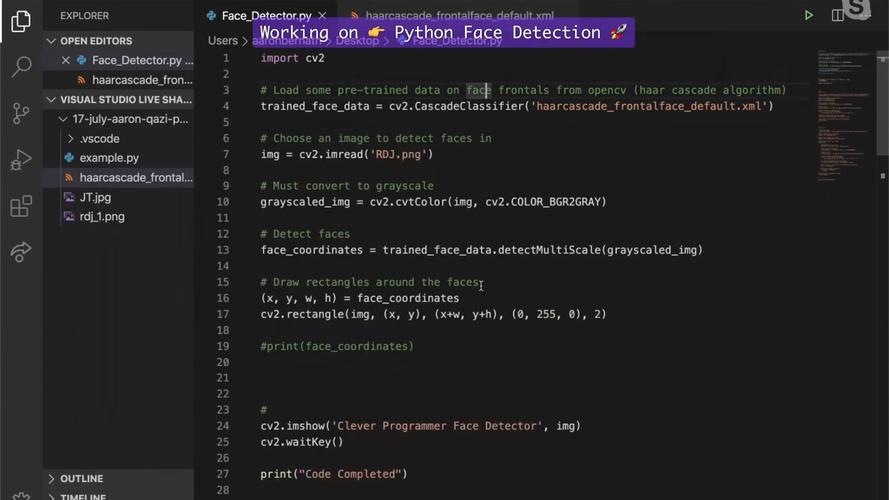Click the Python icon of example.py
This screenshot has height=500, width=889.
tap(69, 158)
